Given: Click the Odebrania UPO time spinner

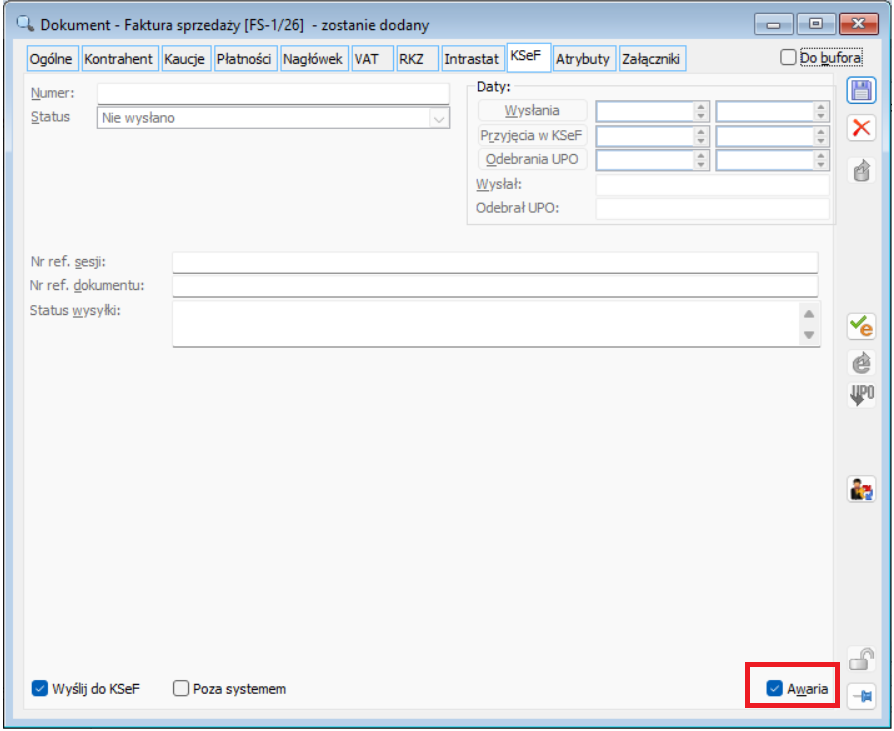Looking at the screenshot, I should [820, 160].
